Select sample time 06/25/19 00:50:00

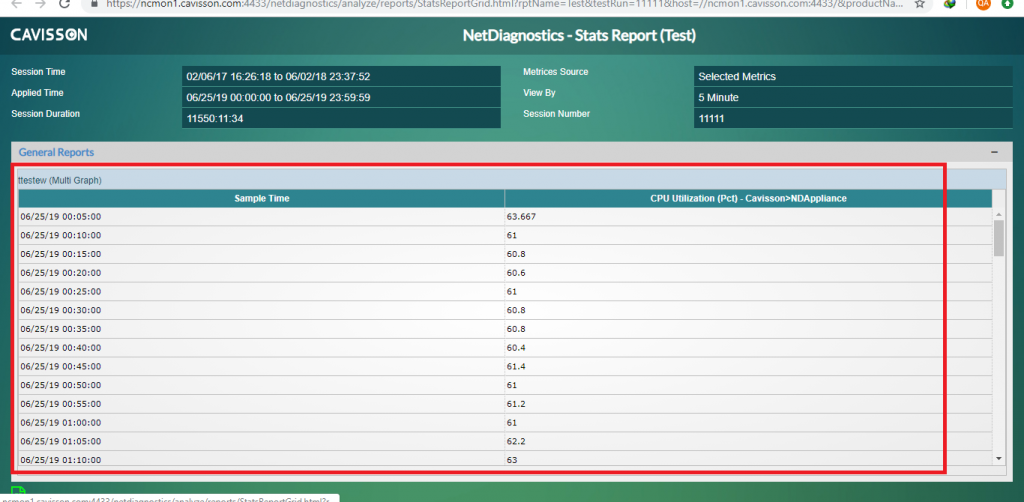[x=61, y=385]
